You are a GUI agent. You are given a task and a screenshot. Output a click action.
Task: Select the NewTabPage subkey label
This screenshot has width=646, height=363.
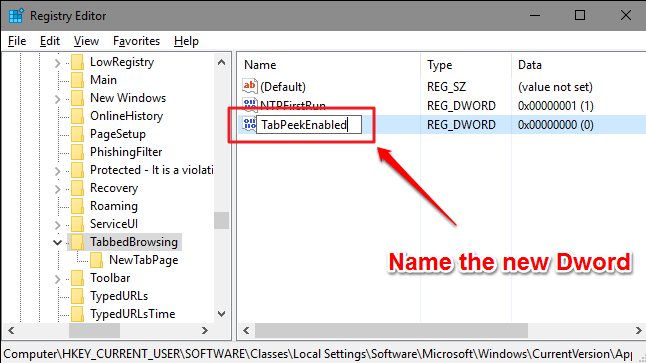coord(143,260)
